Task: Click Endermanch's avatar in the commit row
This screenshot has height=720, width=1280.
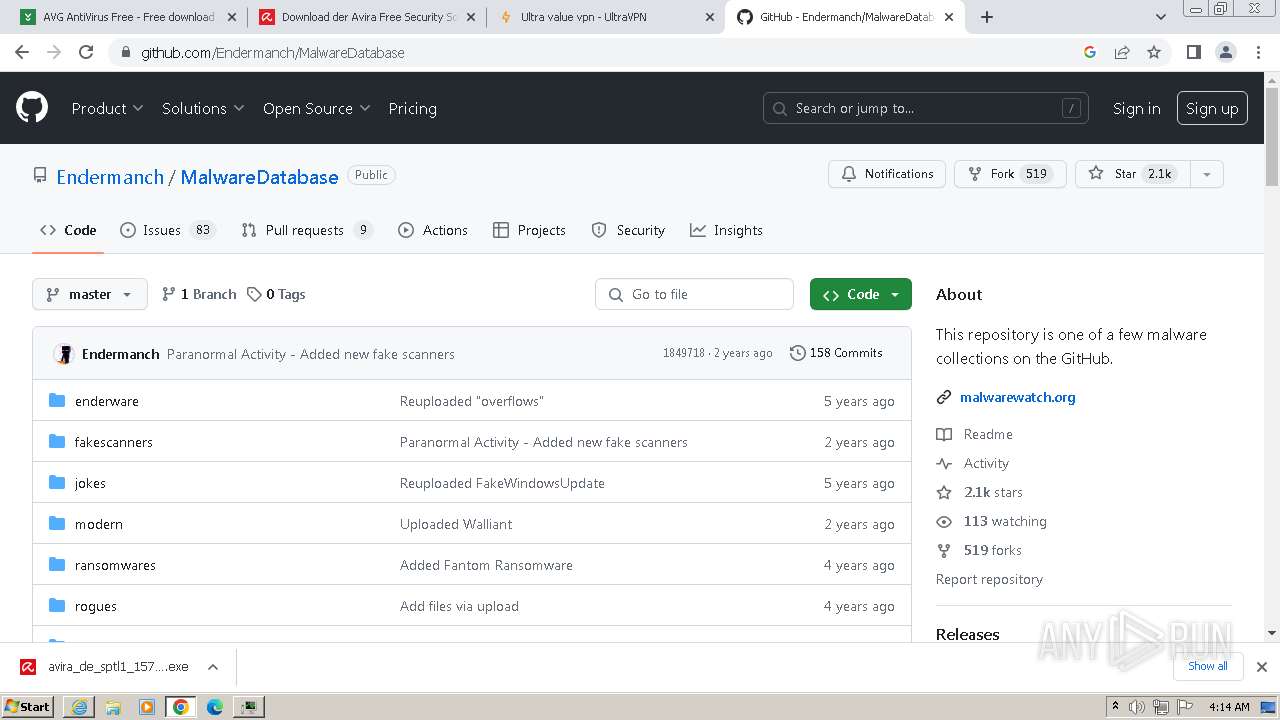Action: click(64, 354)
